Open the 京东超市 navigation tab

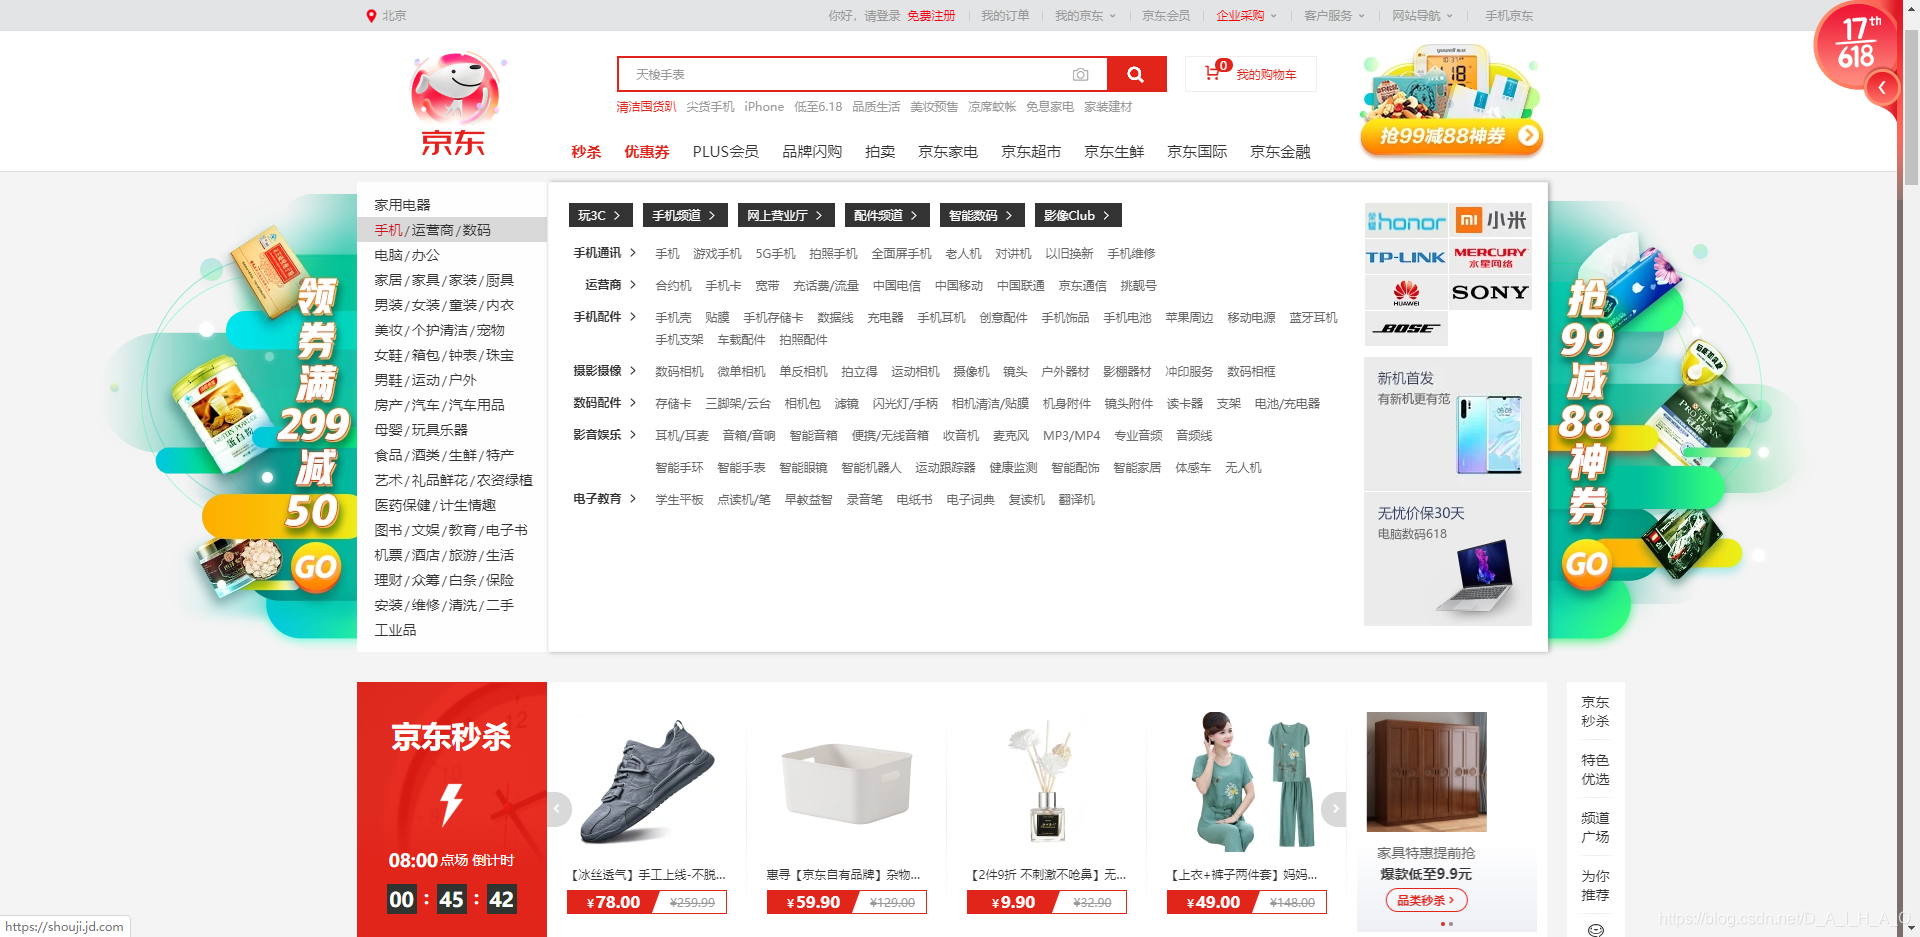1031,152
